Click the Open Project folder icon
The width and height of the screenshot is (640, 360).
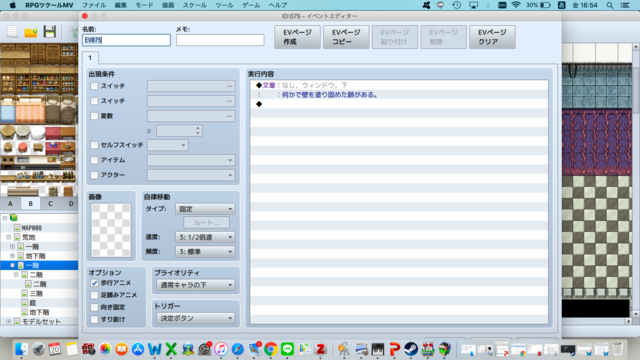pos(31,32)
